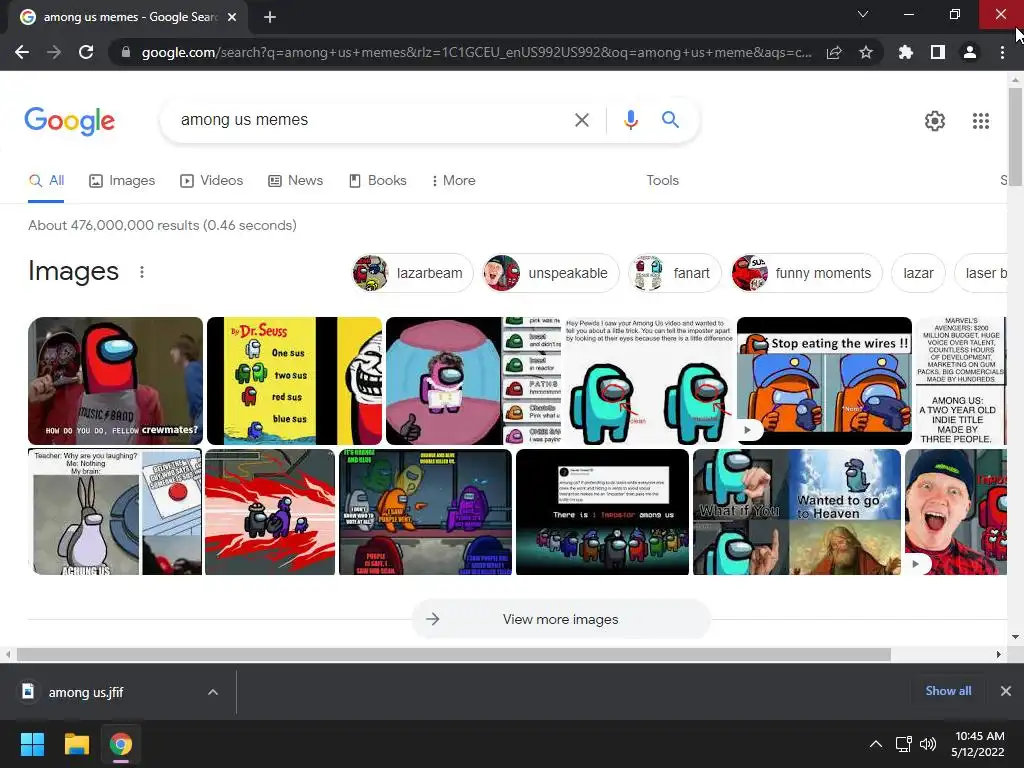The width and height of the screenshot is (1024, 768).
Task: Share this page from address bar
Action: [834, 52]
